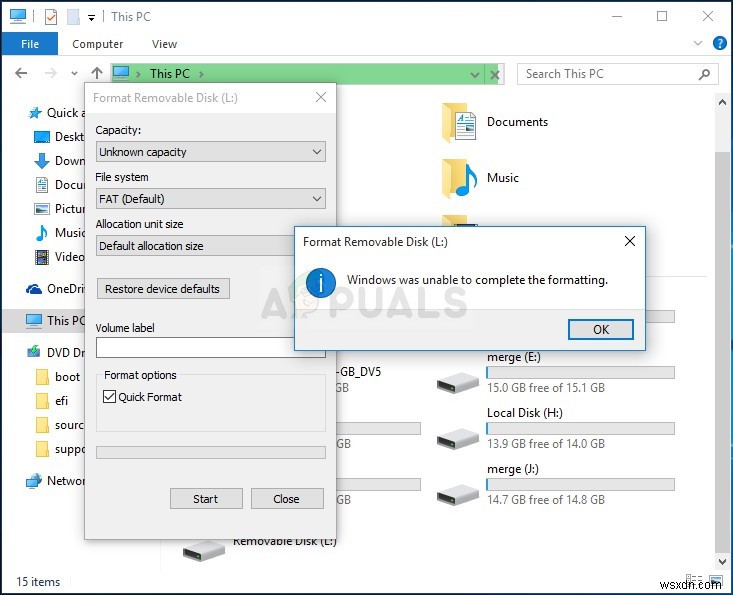Image resolution: width=733 pixels, height=595 pixels.
Task: Select Network in the navigation pane
Action: tap(55, 481)
